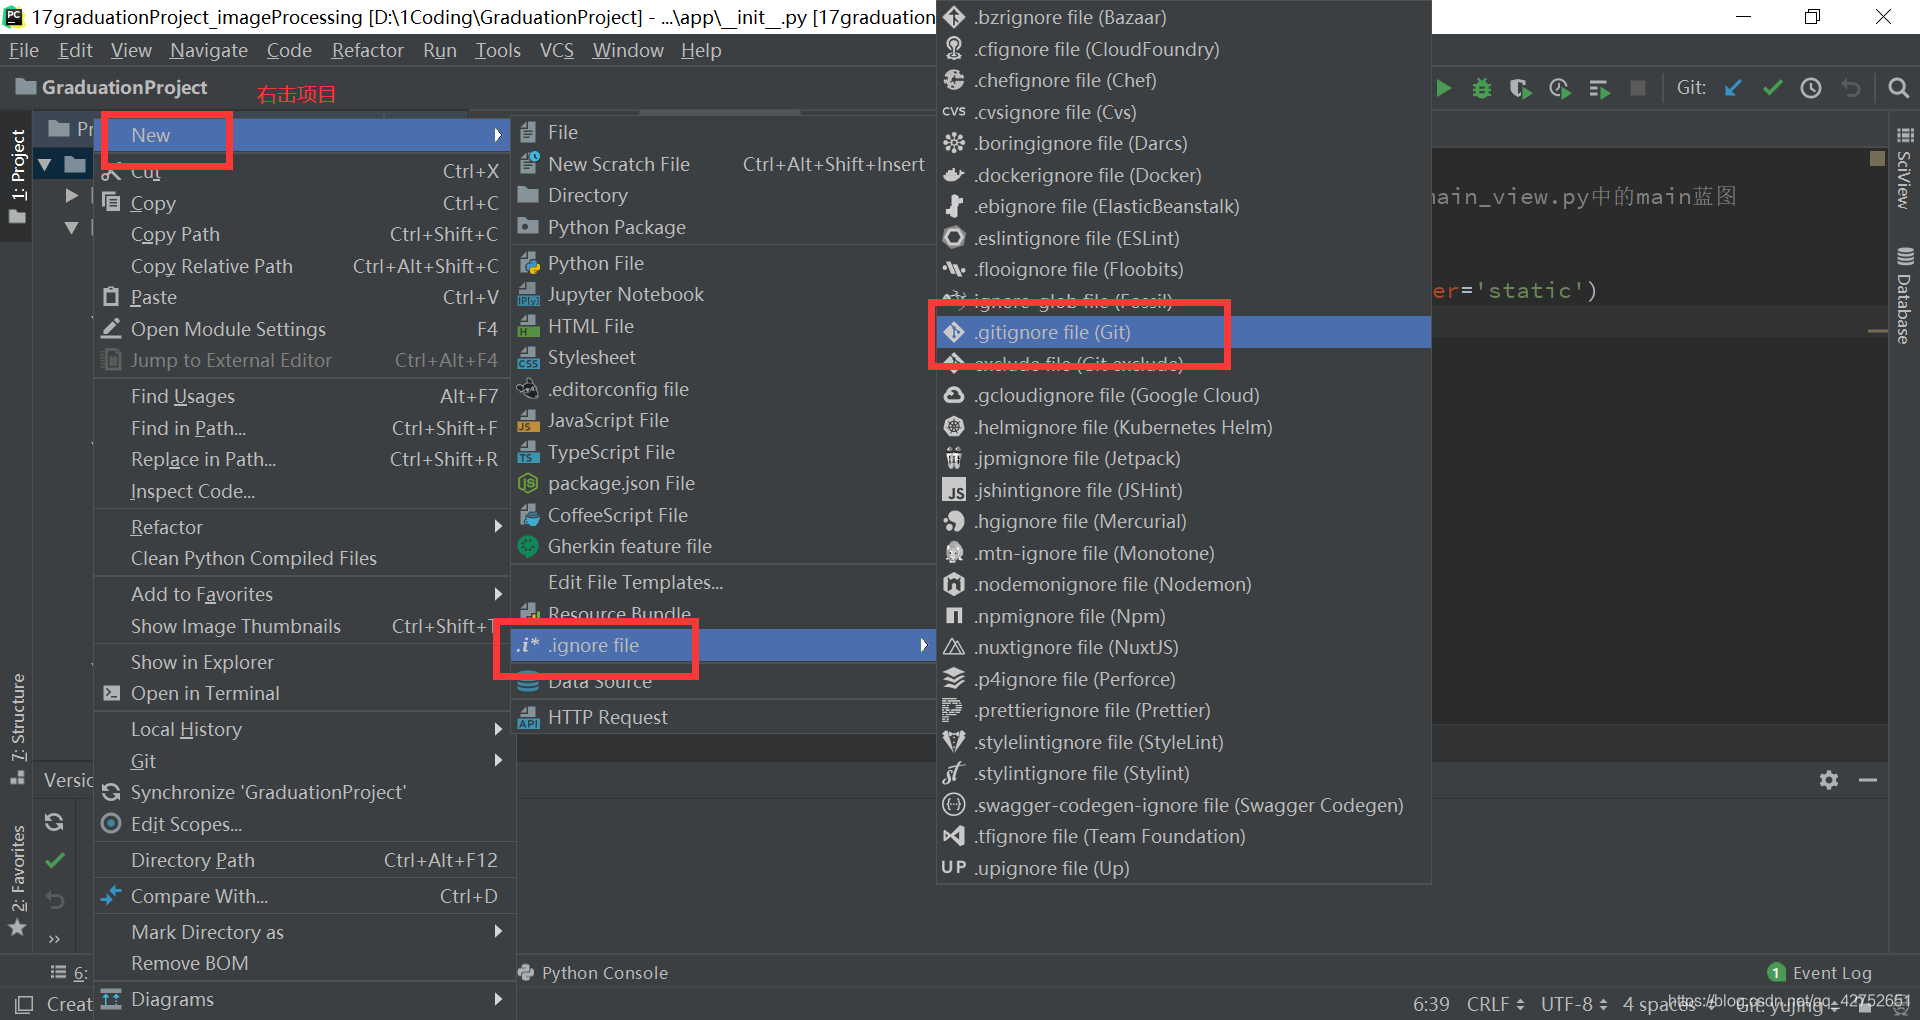Select .jshintignore file (JSHint)
Image resolution: width=1920 pixels, height=1020 pixels.
1184,490
